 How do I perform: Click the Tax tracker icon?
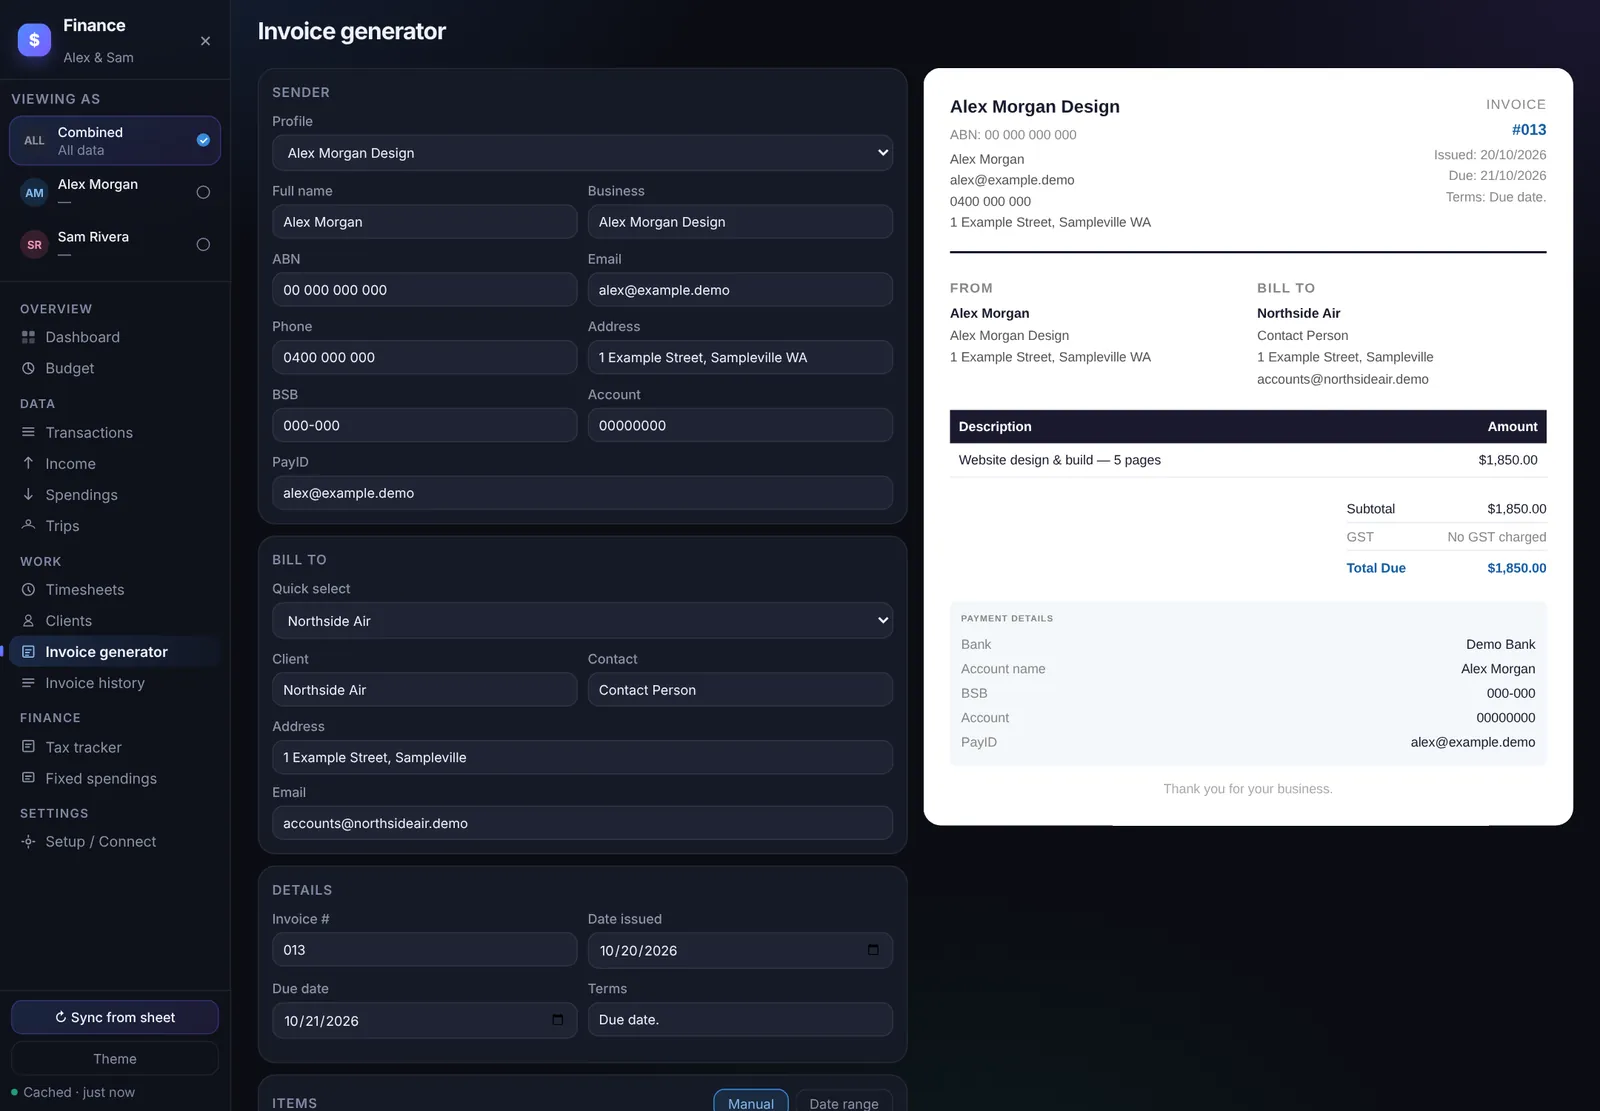[x=28, y=746]
